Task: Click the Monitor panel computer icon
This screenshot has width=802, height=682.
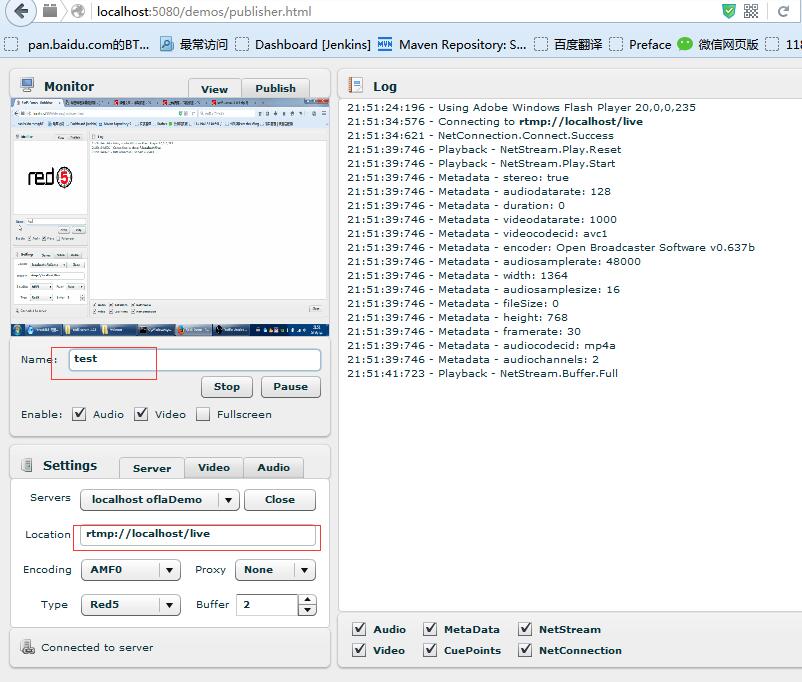Action: point(27,84)
